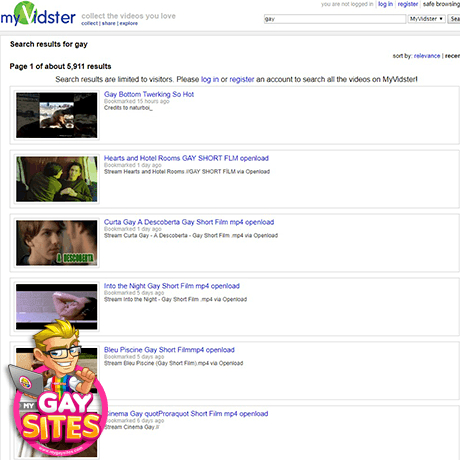Select 'Credits to naturboi_' description text

tap(128, 108)
